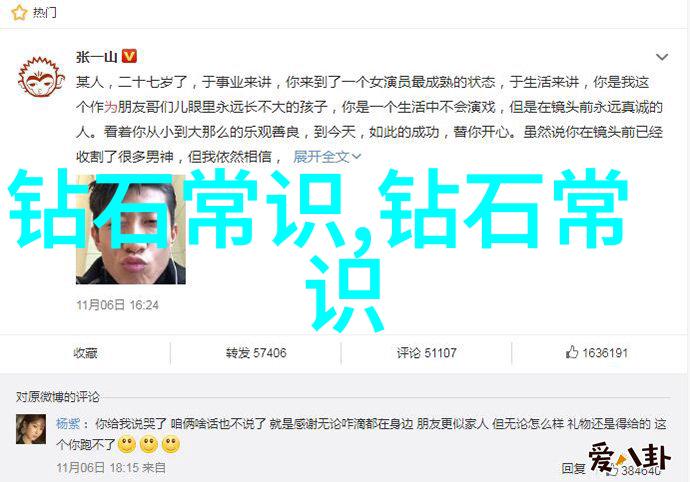Open the post options chevron menu
Viewport: 690px width, 482px height.
pos(662,57)
